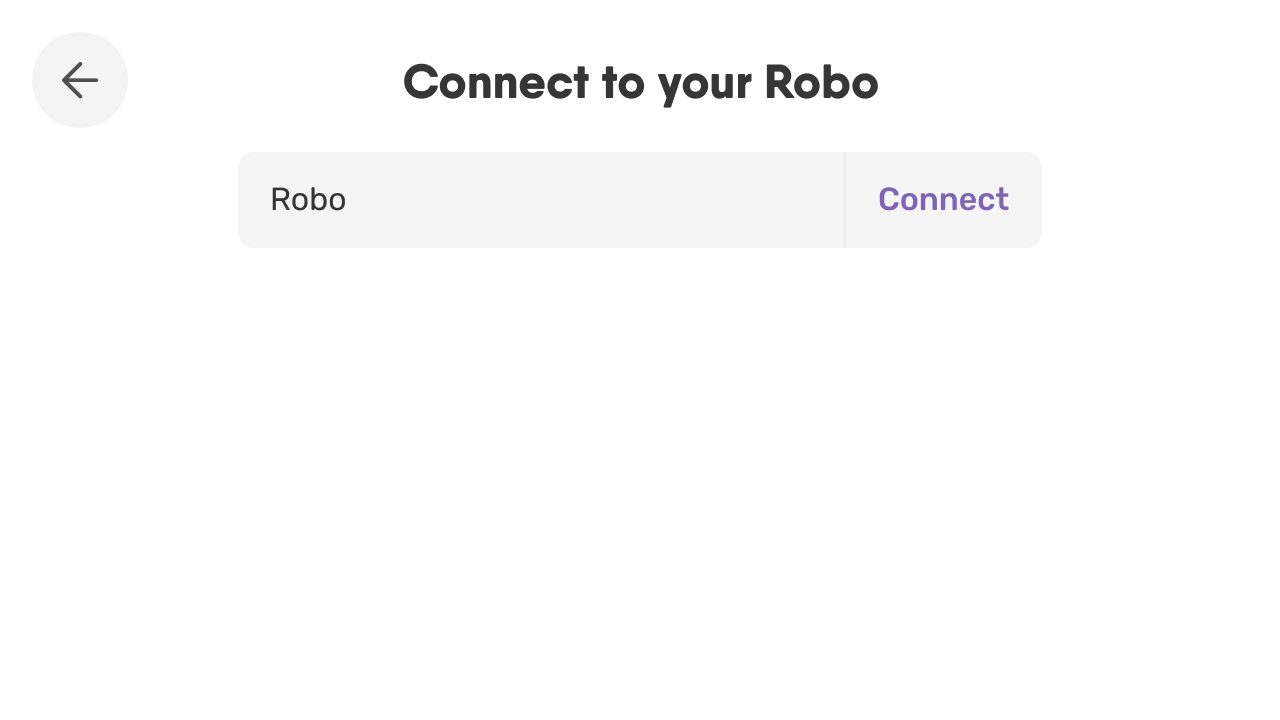Start connection with Connect beside Robo
The width and height of the screenshot is (1280, 720).
click(943, 200)
